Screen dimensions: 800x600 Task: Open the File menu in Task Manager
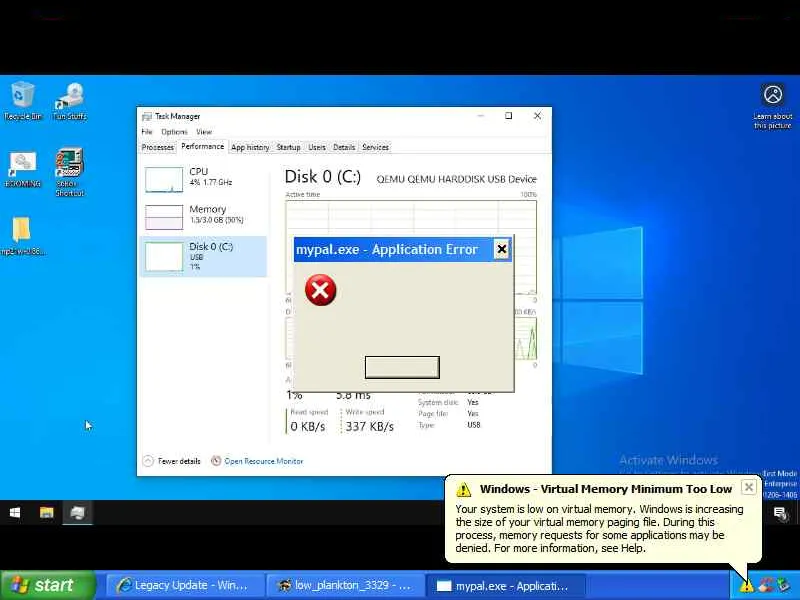pyautogui.click(x=147, y=132)
